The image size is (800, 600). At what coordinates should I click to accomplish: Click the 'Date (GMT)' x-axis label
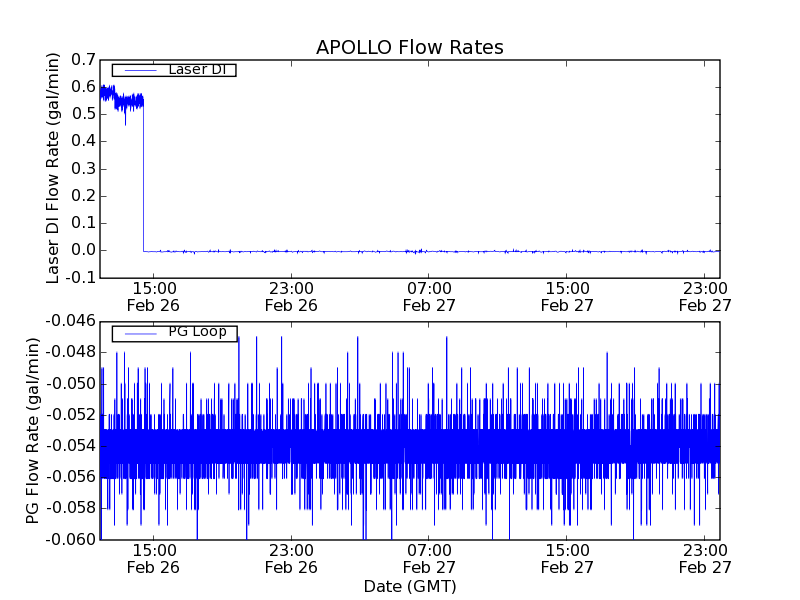click(409, 586)
